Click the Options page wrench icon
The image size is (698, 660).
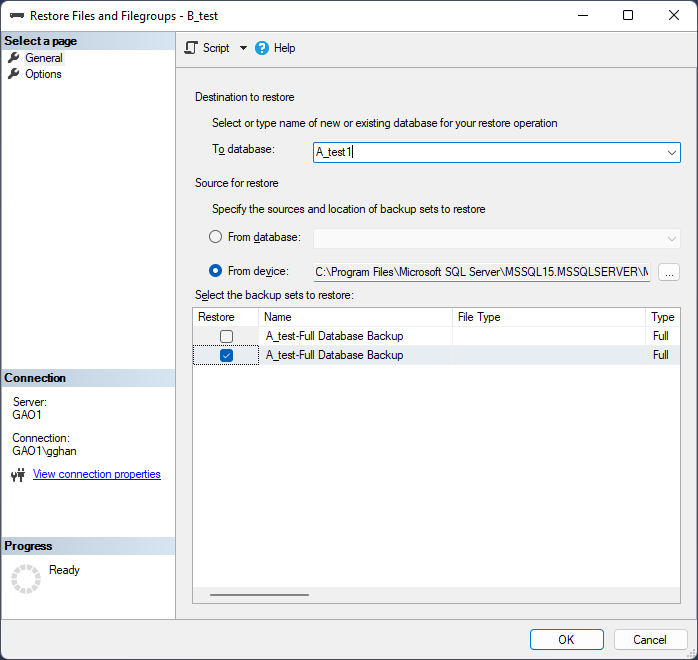tap(14, 73)
